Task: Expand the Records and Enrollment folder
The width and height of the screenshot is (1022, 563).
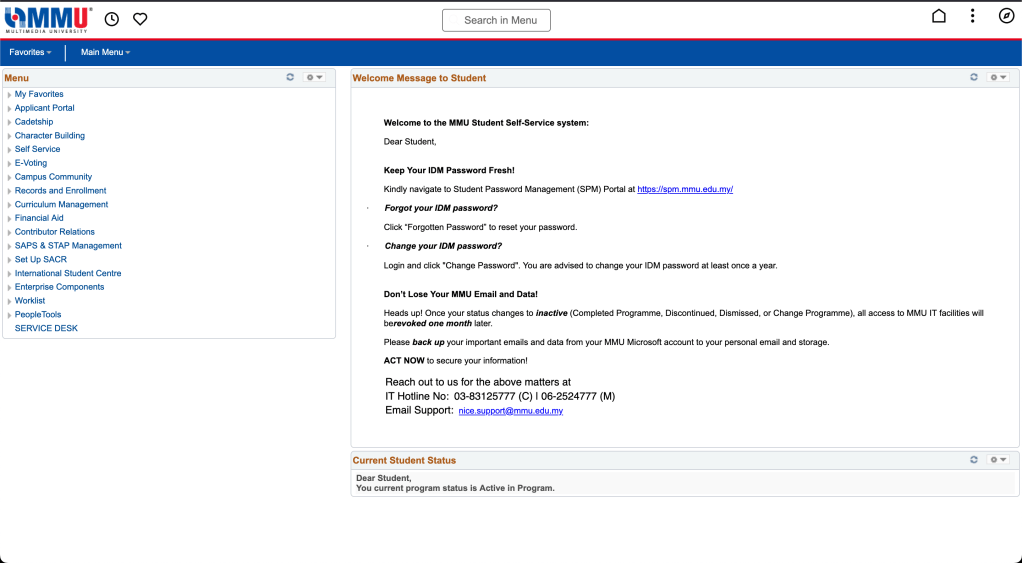Action: (x=60, y=190)
